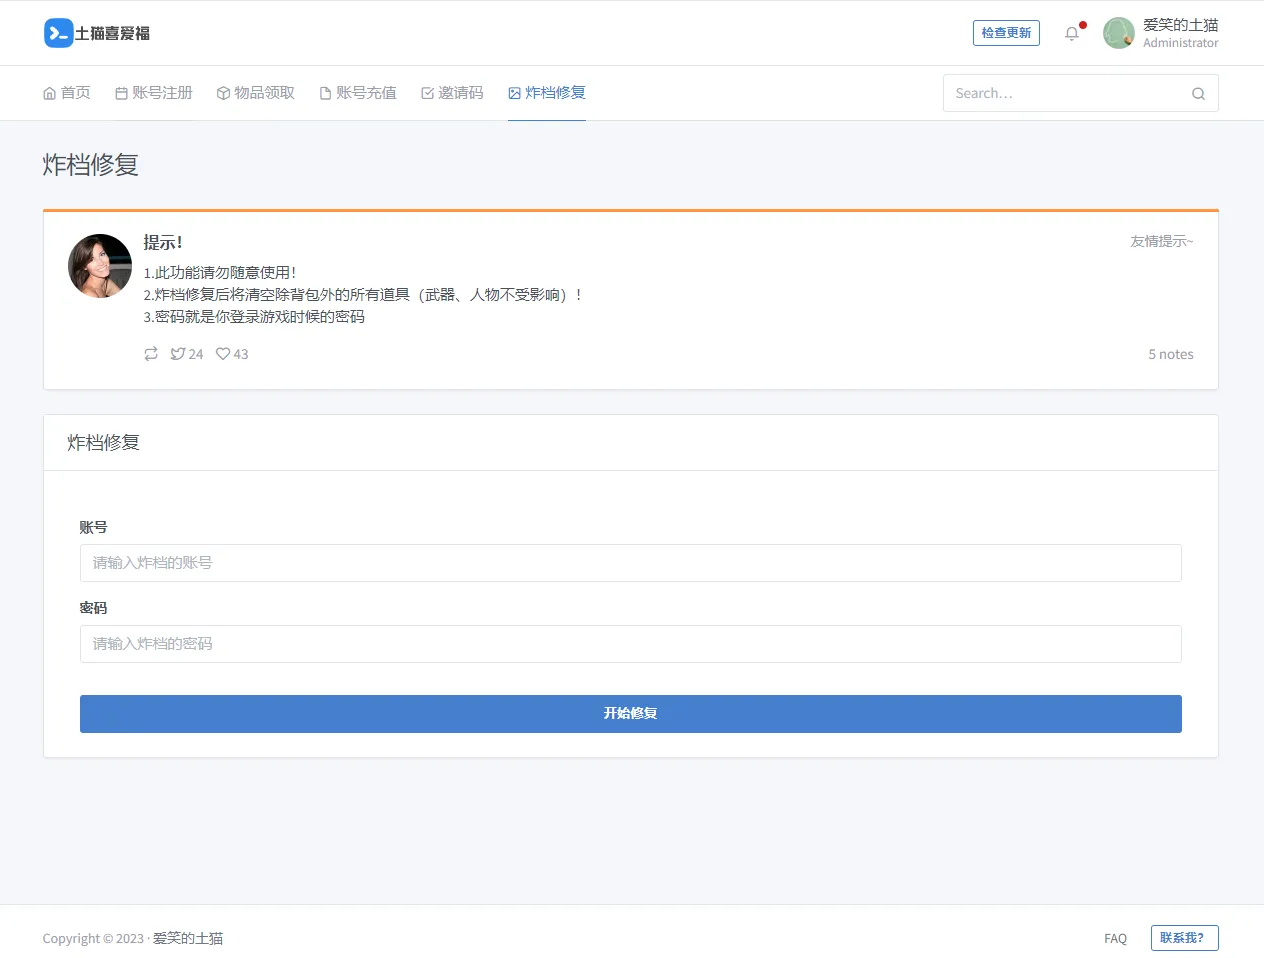Switch to the 物品领取 tab

point(256,93)
